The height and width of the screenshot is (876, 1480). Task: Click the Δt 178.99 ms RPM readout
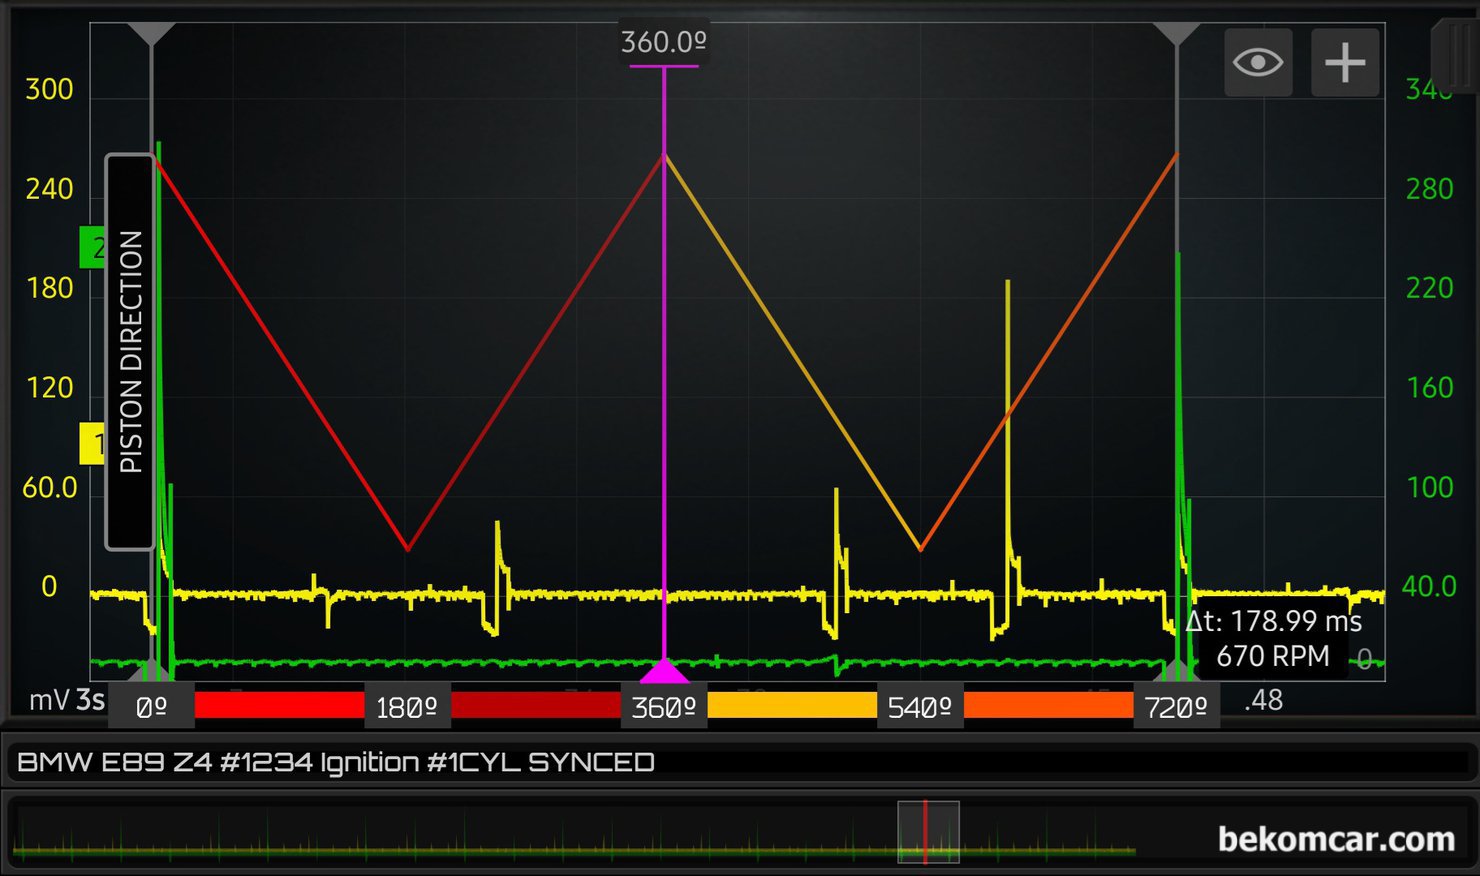tap(1273, 638)
